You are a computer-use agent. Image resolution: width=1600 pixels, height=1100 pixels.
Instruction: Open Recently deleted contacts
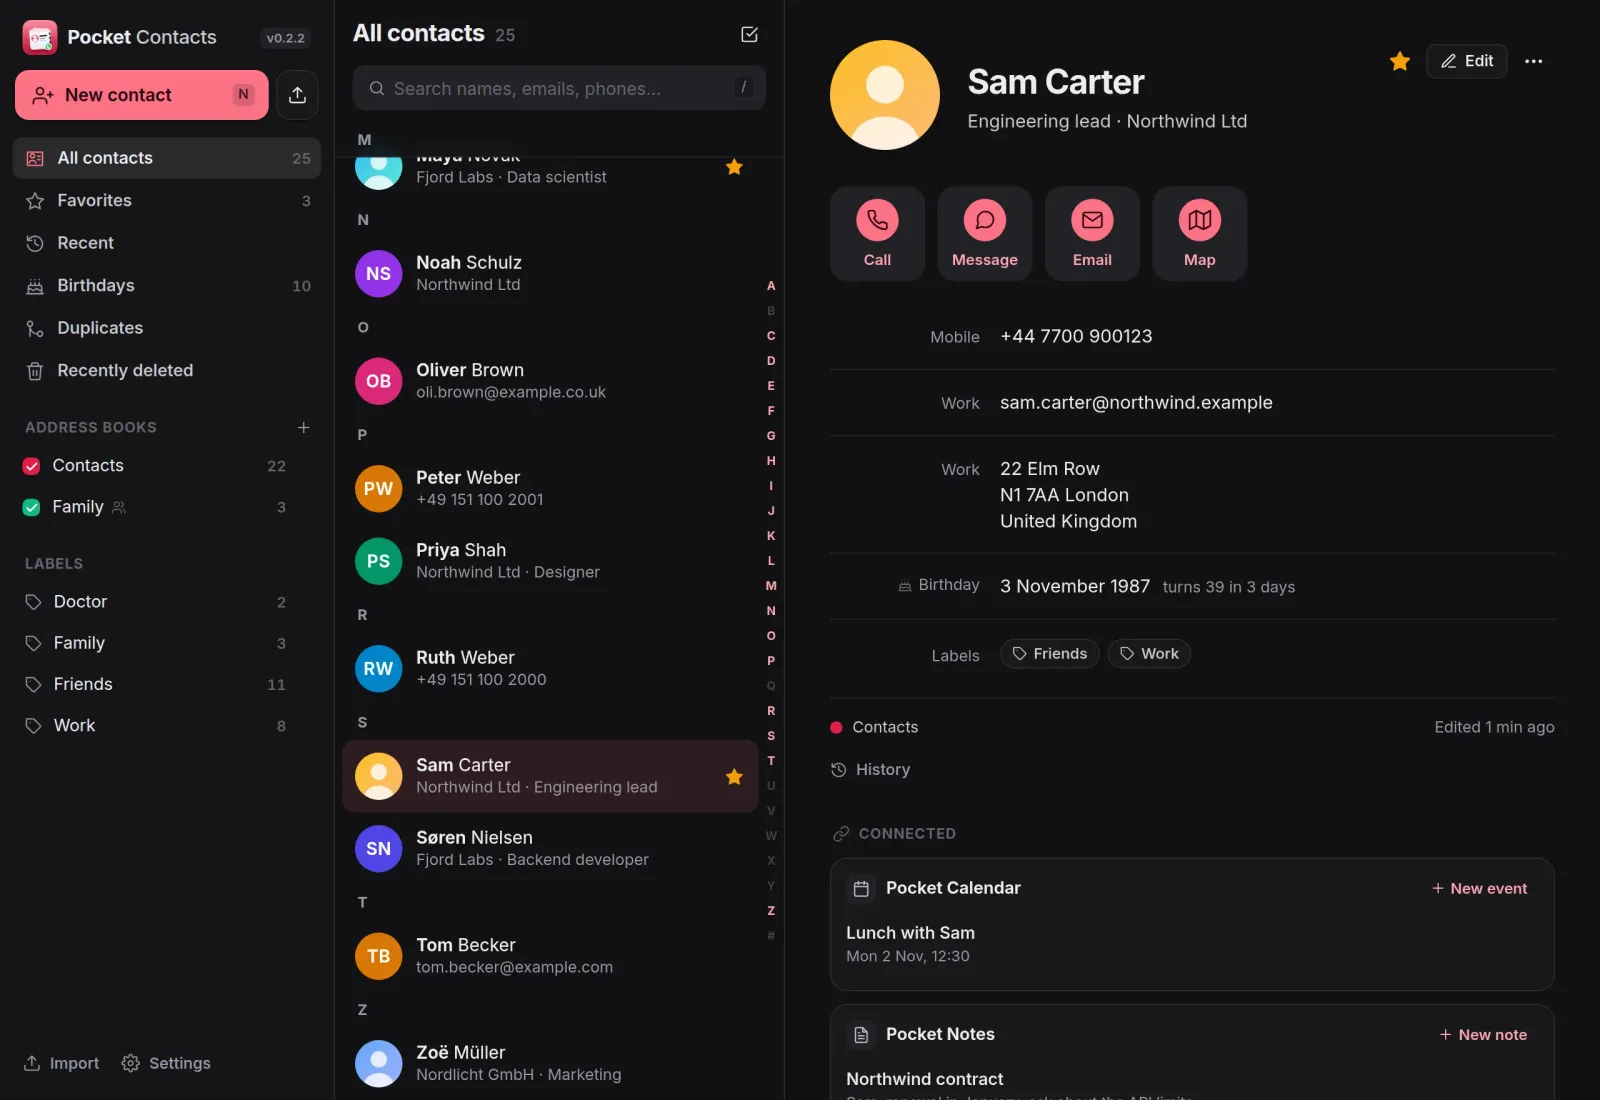167,370
